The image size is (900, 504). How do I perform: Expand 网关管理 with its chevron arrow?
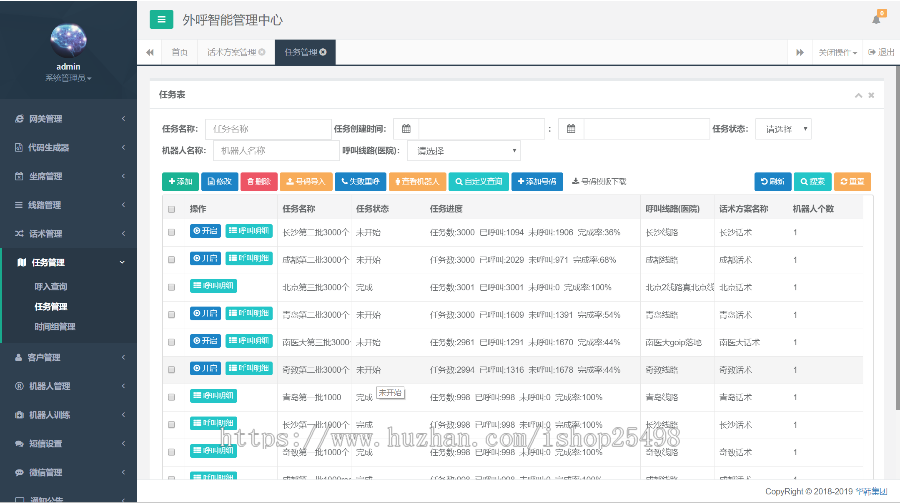pyautogui.click(x=123, y=119)
